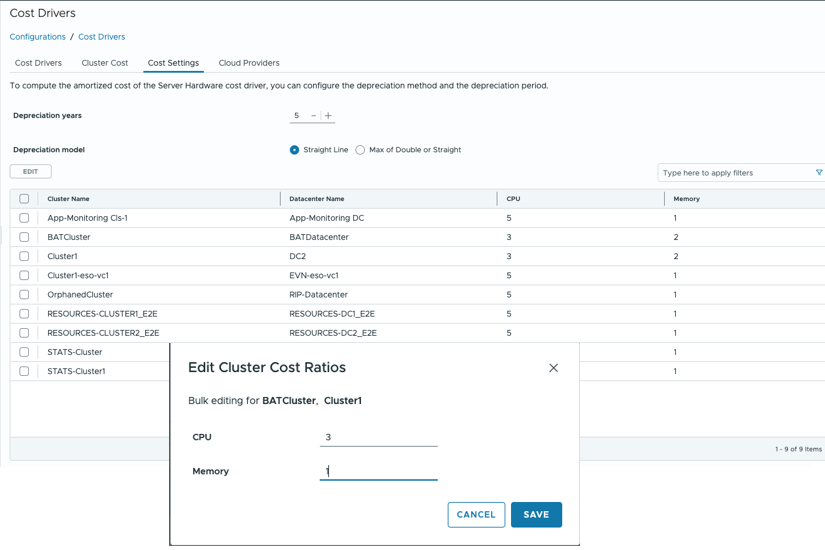The width and height of the screenshot is (825, 550).
Task: Select Max of Double or Straight option
Action: (360, 150)
